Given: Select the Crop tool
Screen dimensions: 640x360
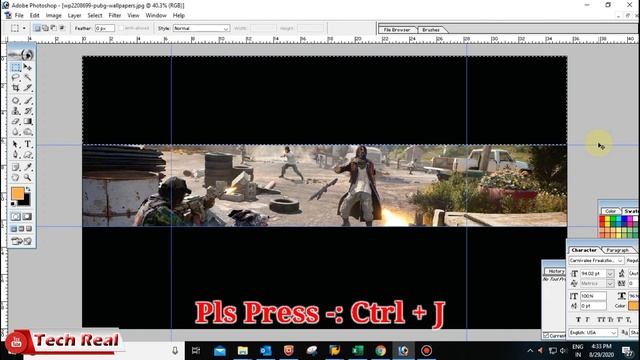Looking at the screenshot, I should (x=16, y=88).
